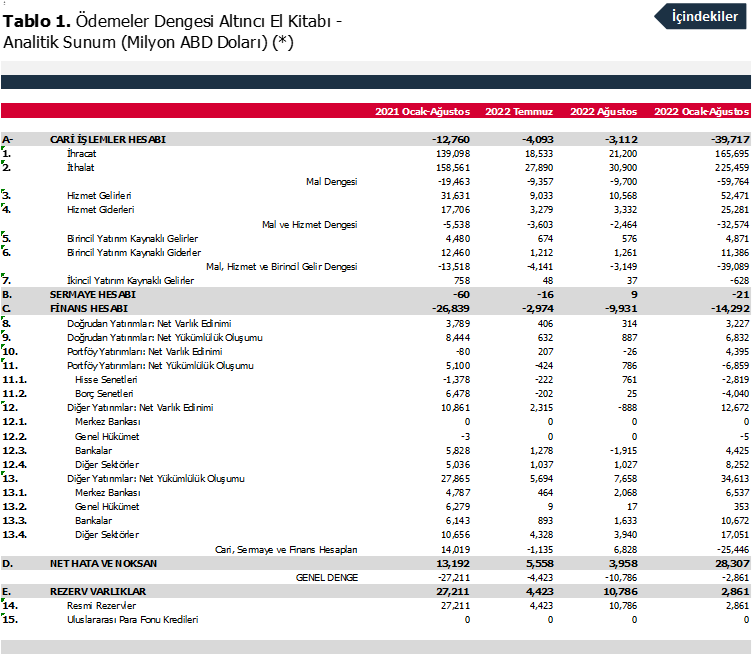Click the FİNANS HESABI row label
Image resolution: width=752 pixels, height=656 pixels.
point(89,308)
